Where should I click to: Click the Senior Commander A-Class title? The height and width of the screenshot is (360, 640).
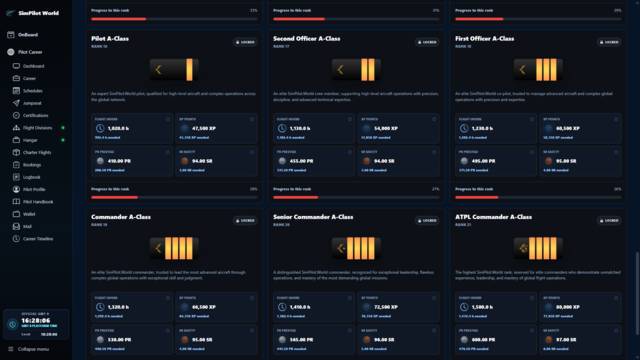313,217
